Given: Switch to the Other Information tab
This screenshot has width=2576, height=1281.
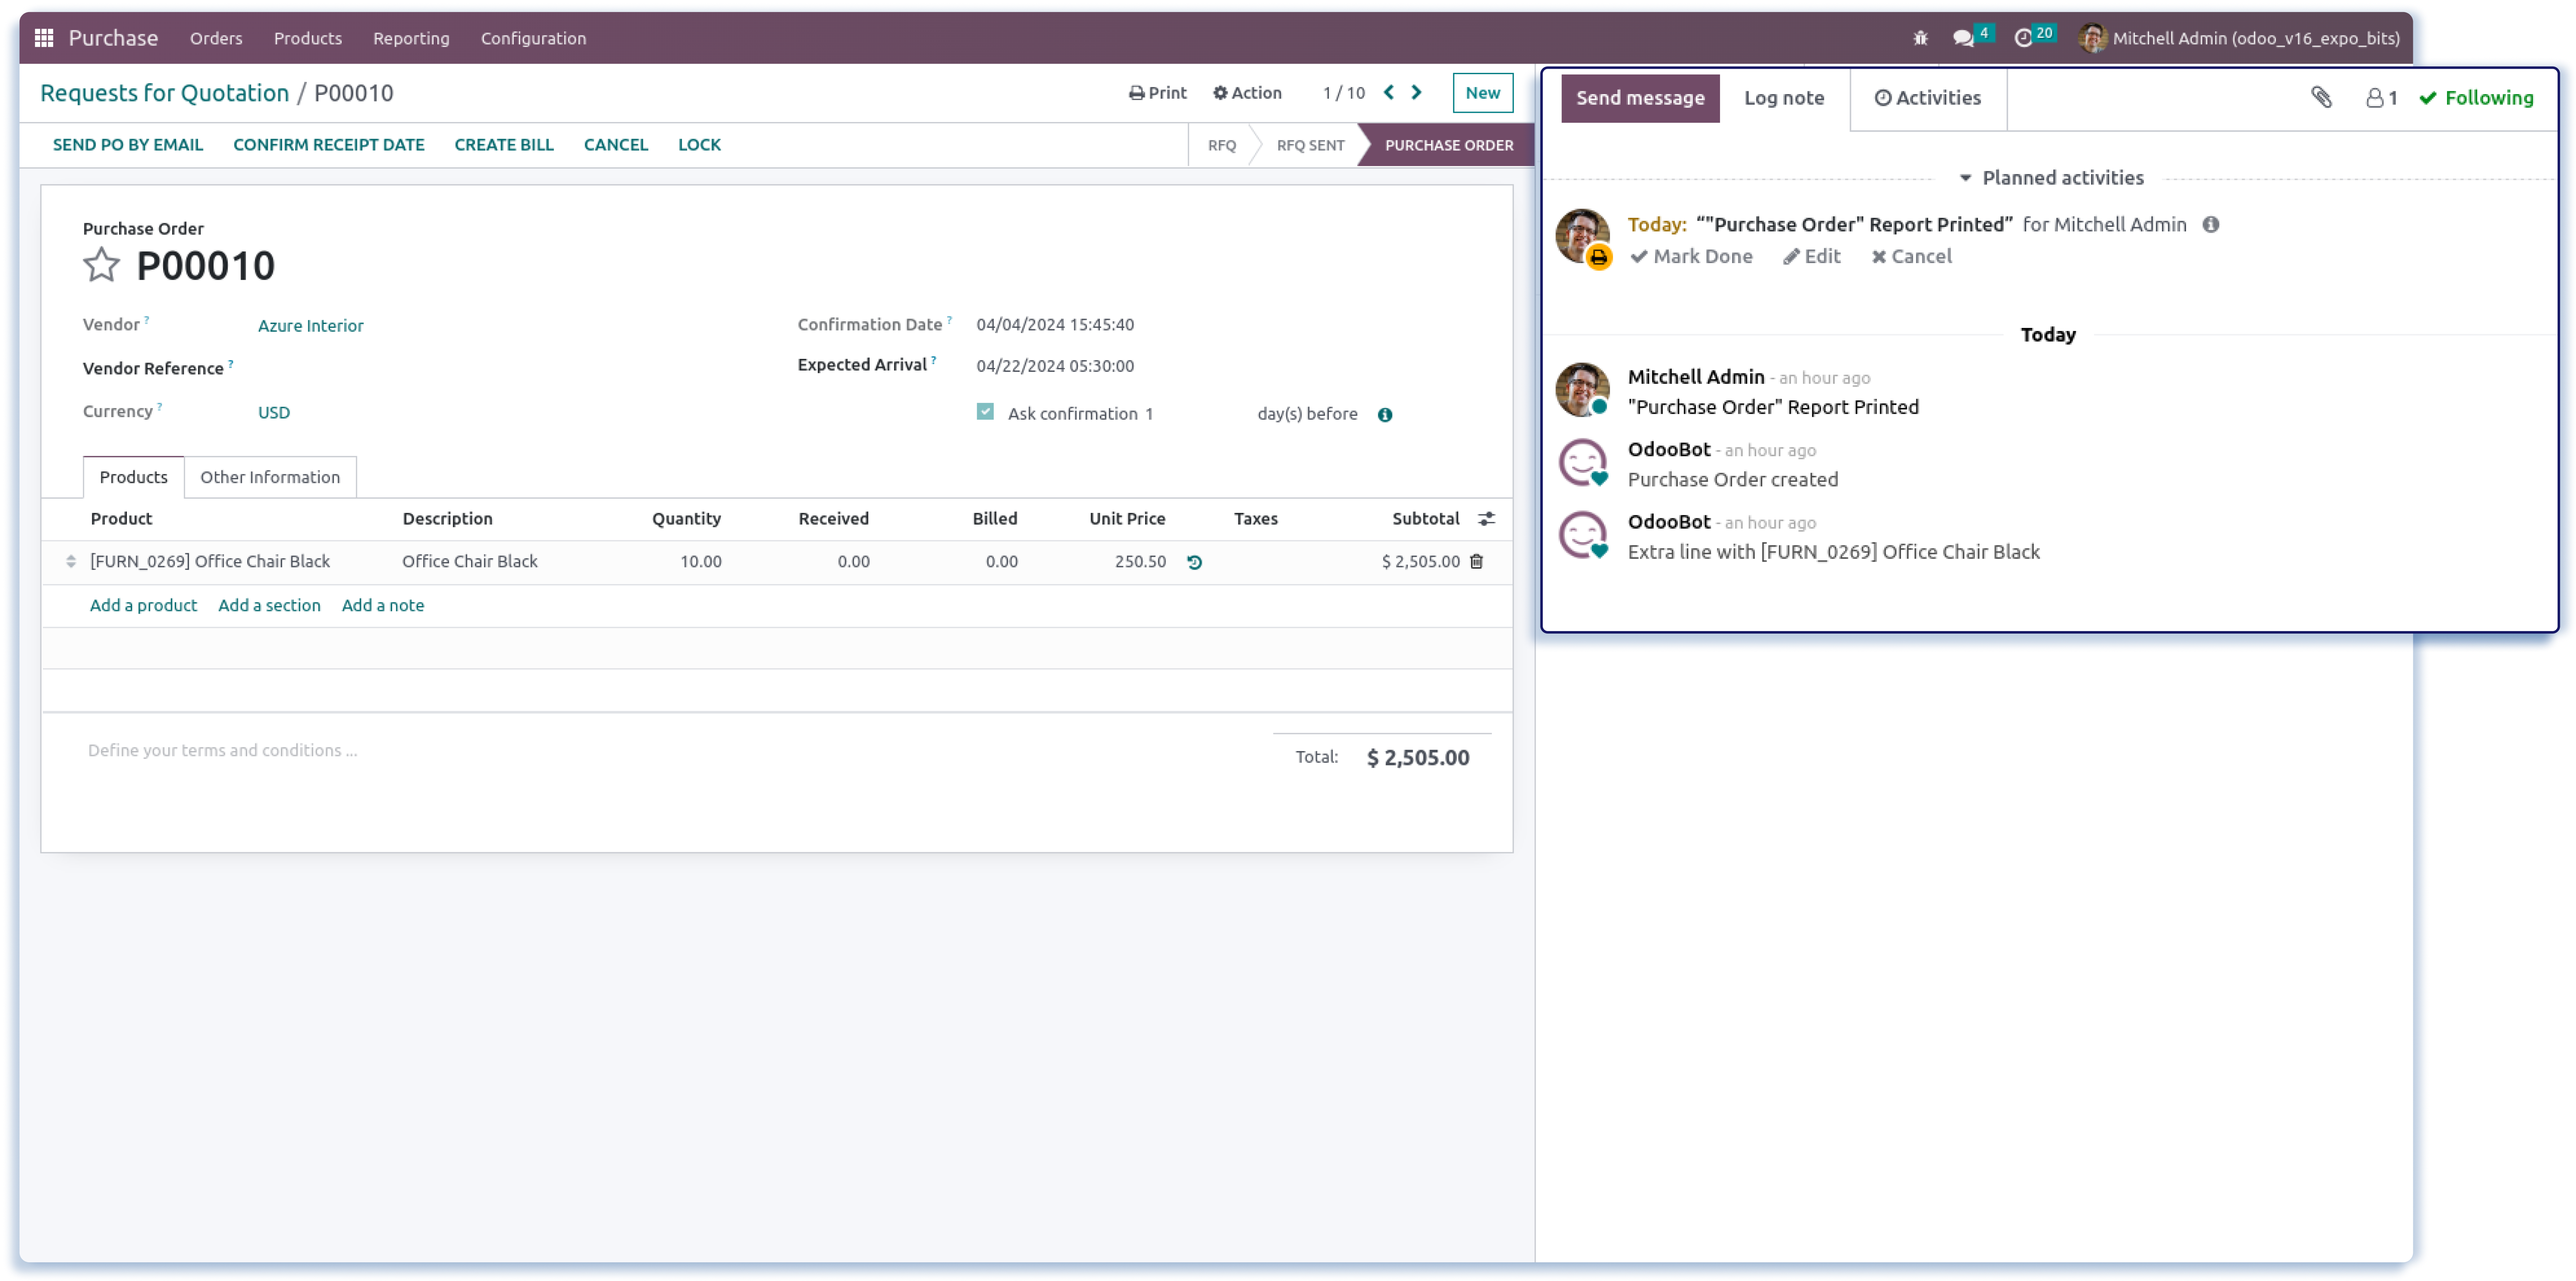Looking at the screenshot, I should (x=270, y=477).
